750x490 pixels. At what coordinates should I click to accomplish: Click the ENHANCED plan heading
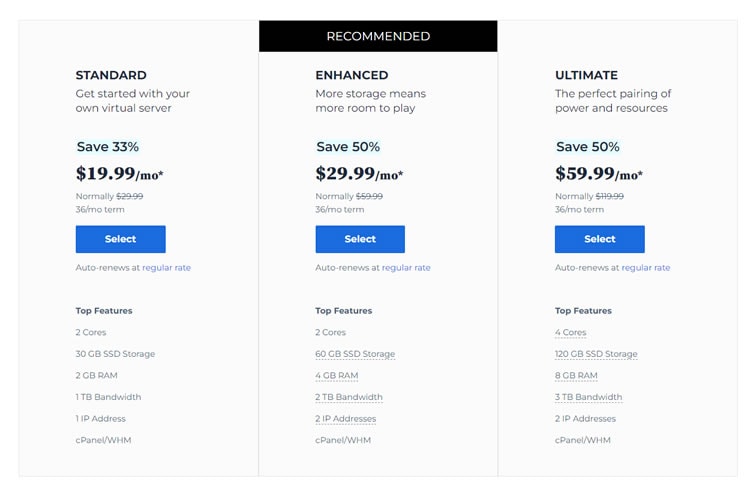point(352,75)
